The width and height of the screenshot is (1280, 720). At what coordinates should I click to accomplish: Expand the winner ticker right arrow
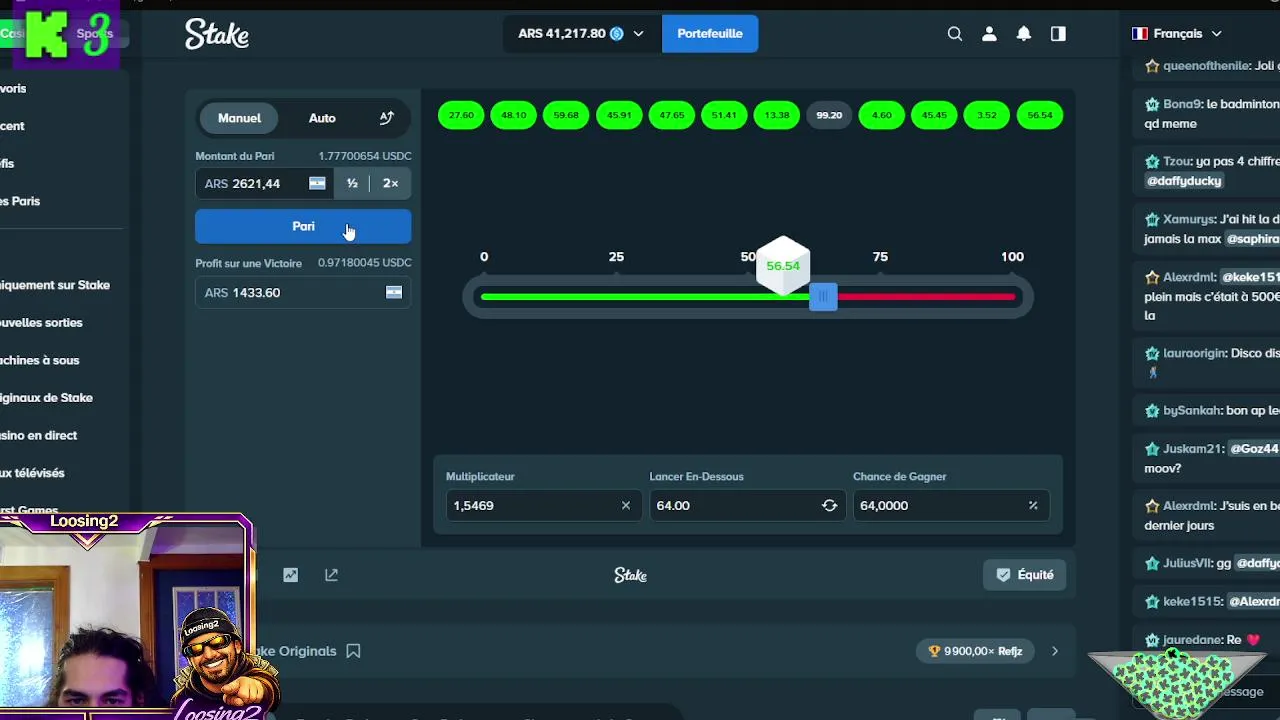coord(1054,651)
